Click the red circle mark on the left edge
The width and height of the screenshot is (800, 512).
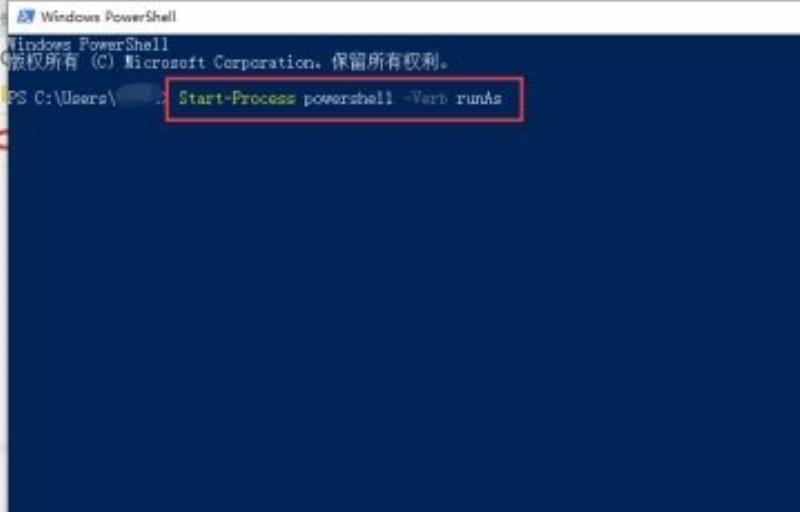3,140
